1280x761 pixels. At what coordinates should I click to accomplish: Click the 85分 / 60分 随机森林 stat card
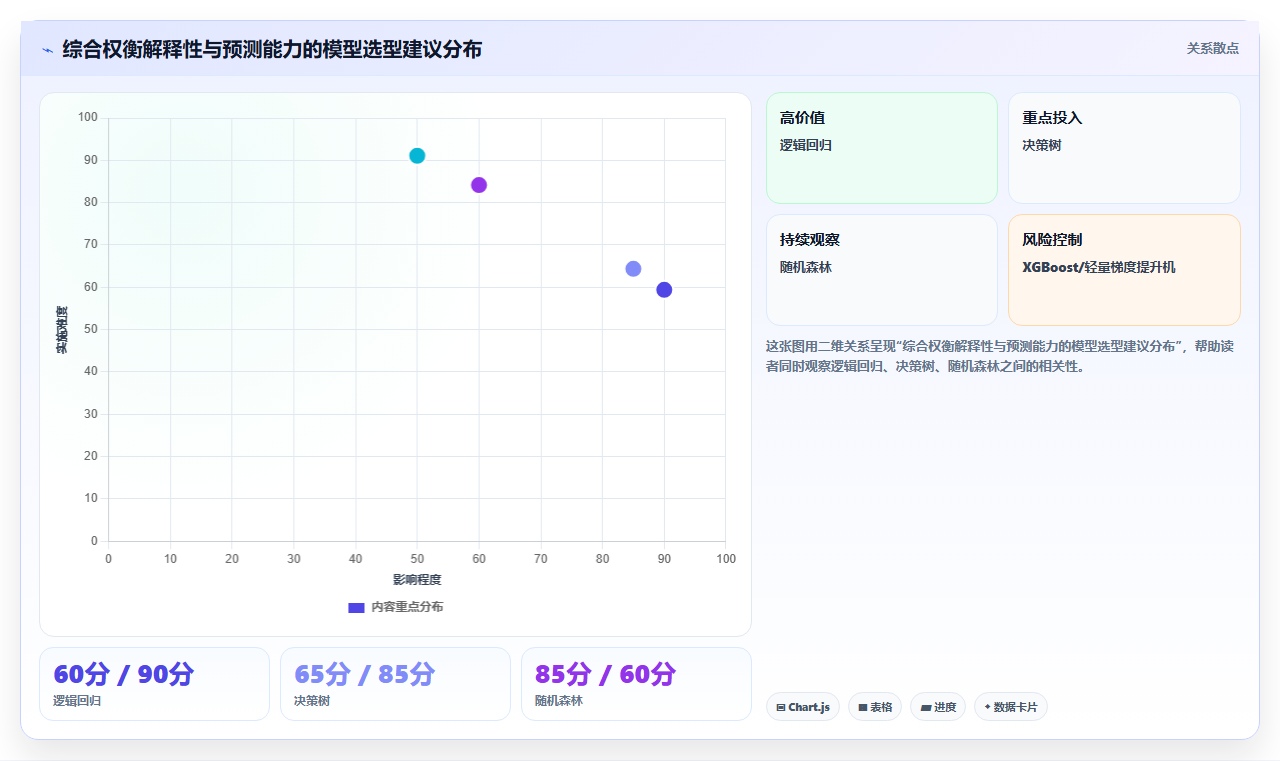[636, 684]
